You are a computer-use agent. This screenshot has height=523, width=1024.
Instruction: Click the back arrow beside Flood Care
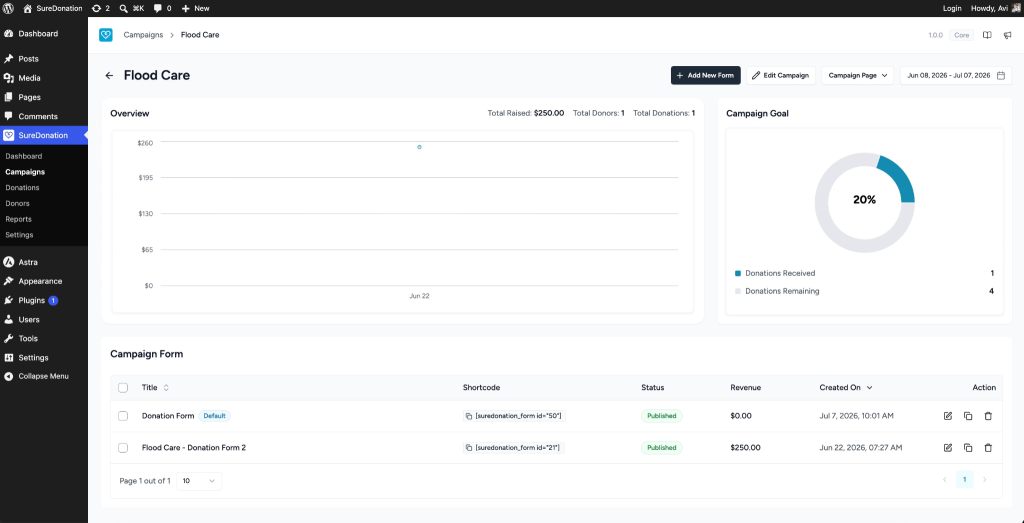coord(109,76)
